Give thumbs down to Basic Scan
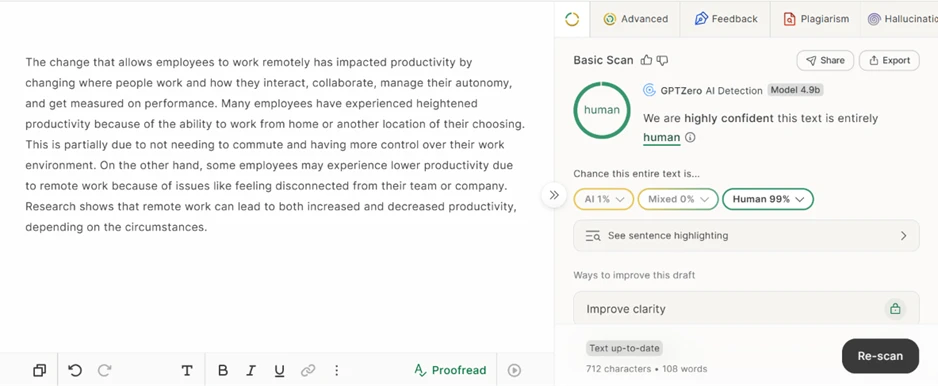Screen dimensions: 938x386 pos(662,60)
